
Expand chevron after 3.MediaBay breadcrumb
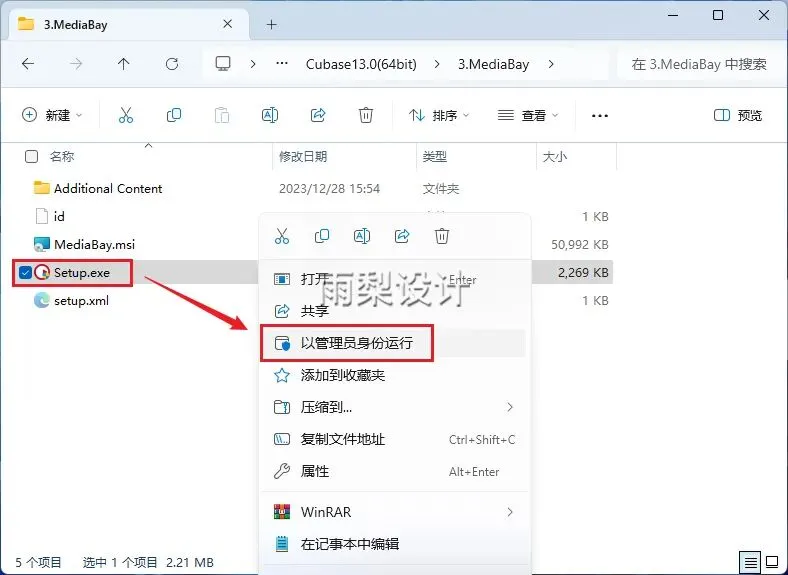click(552, 64)
